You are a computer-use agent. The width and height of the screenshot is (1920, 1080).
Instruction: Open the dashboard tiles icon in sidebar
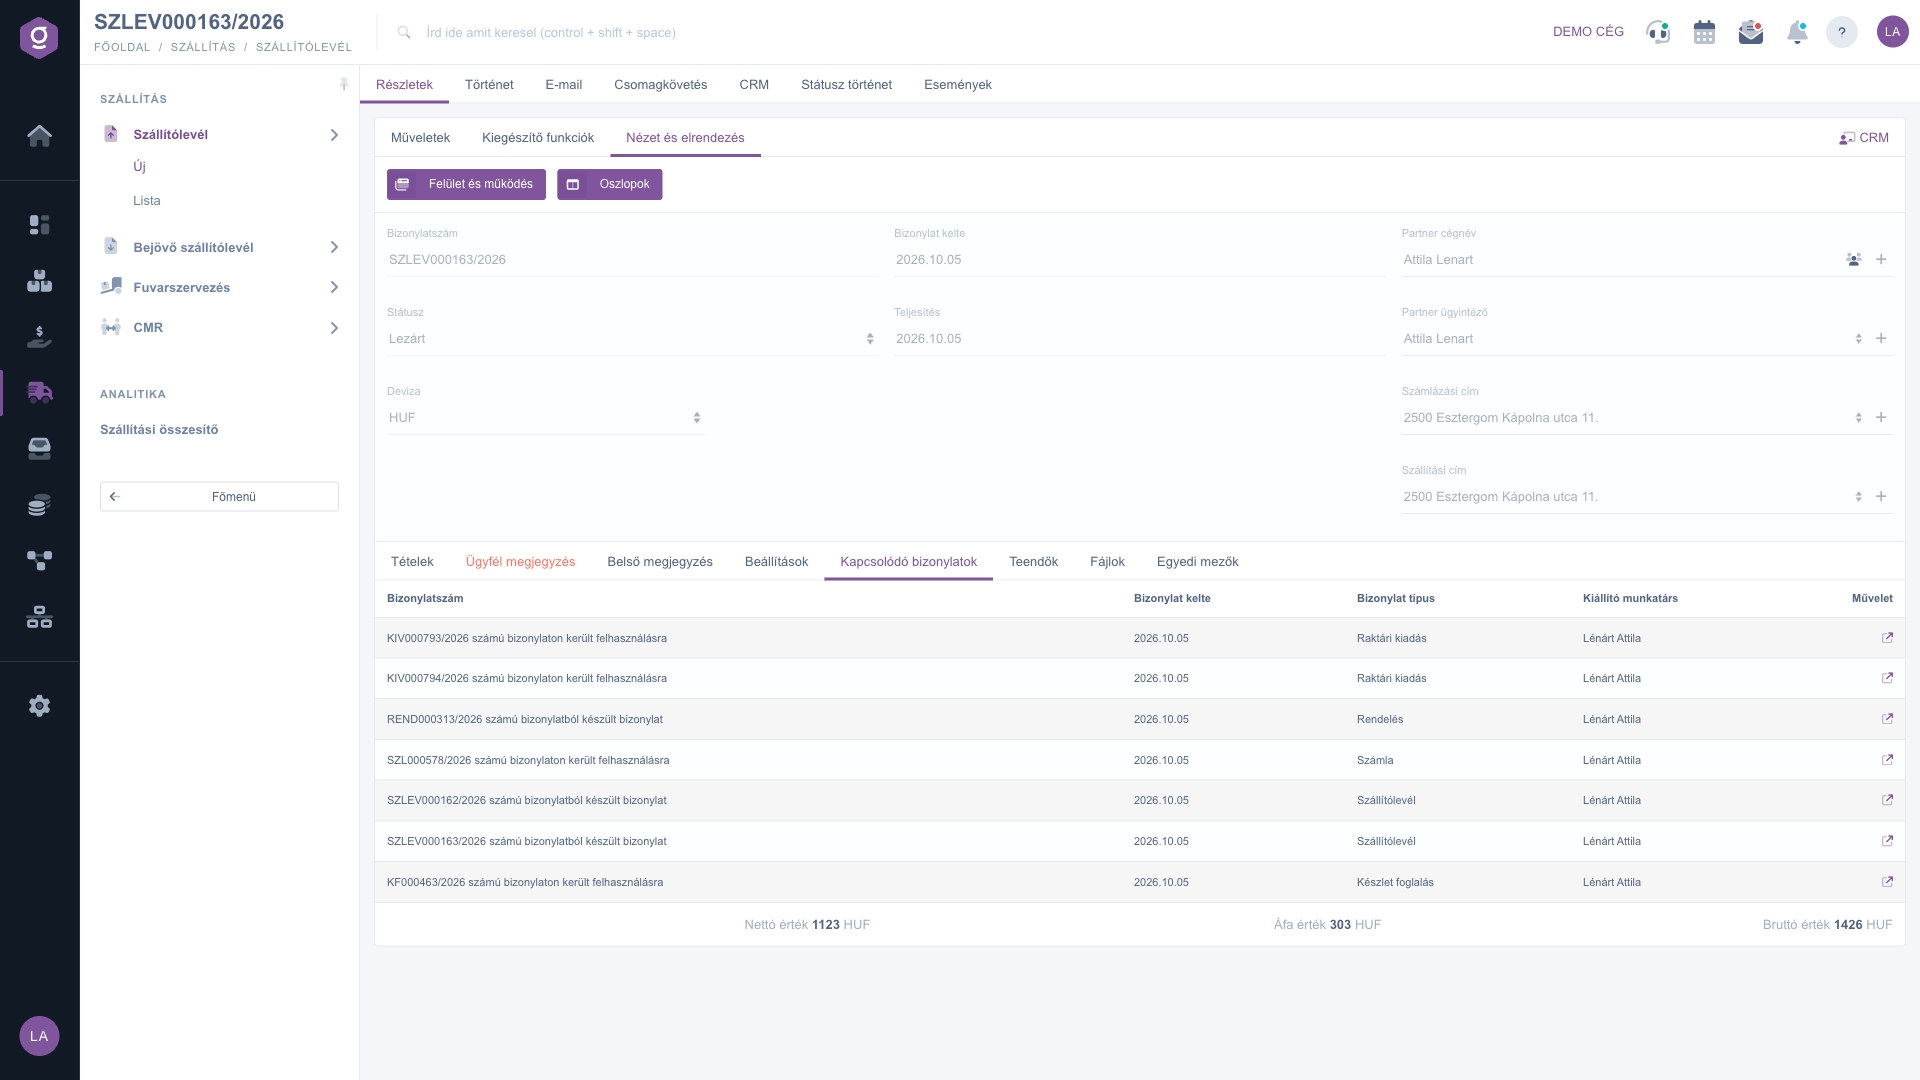point(39,225)
